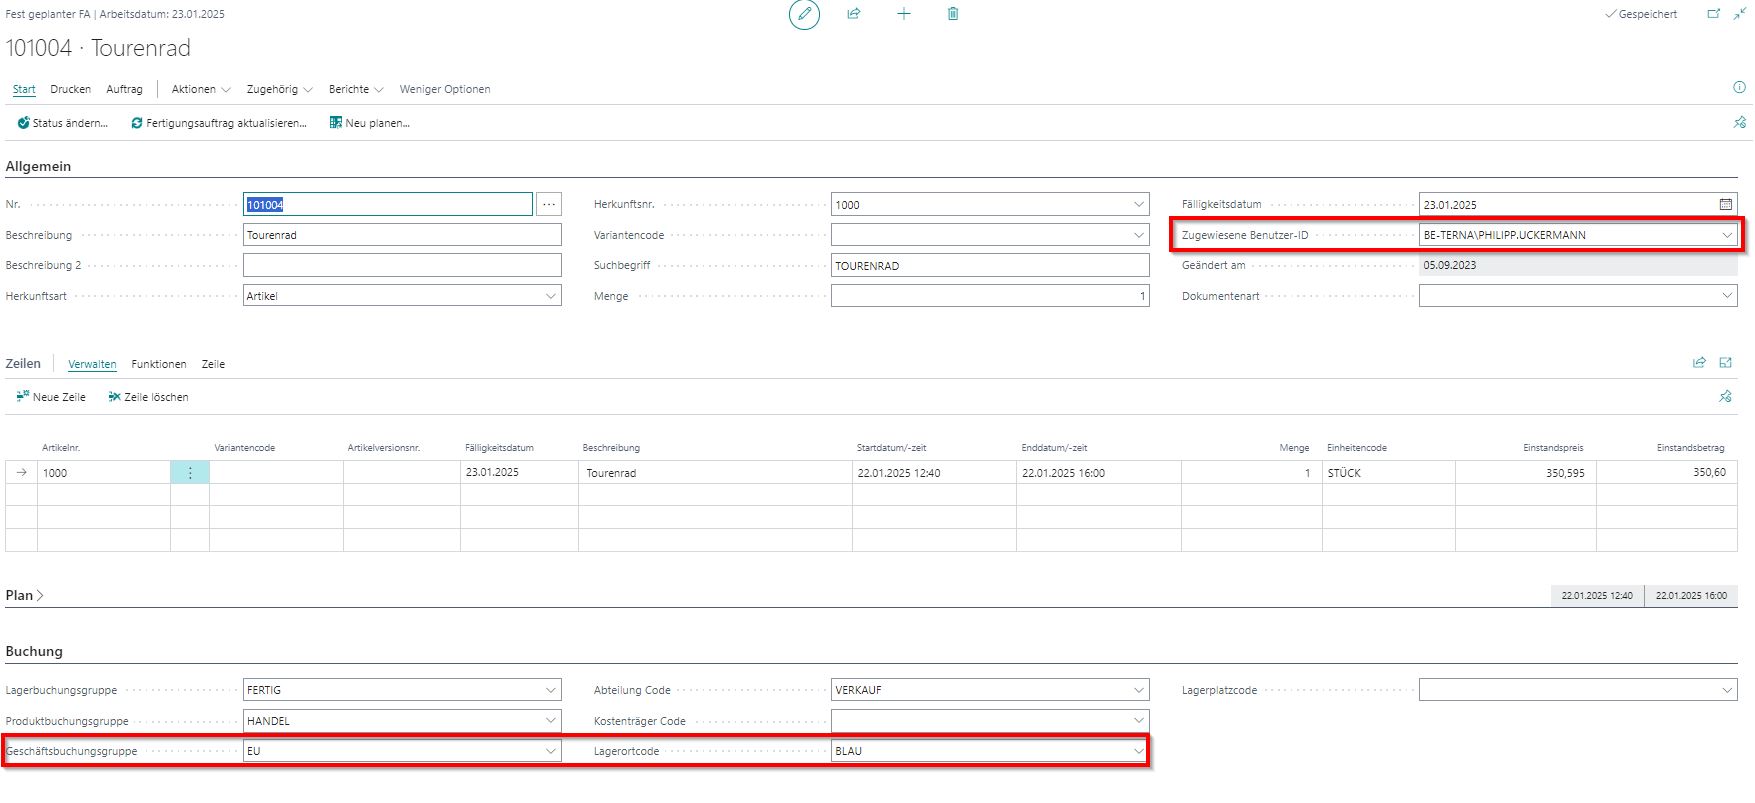This screenshot has width=1755, height=803.
Task: Click the Status ändern action
Action: coord(63,123)
